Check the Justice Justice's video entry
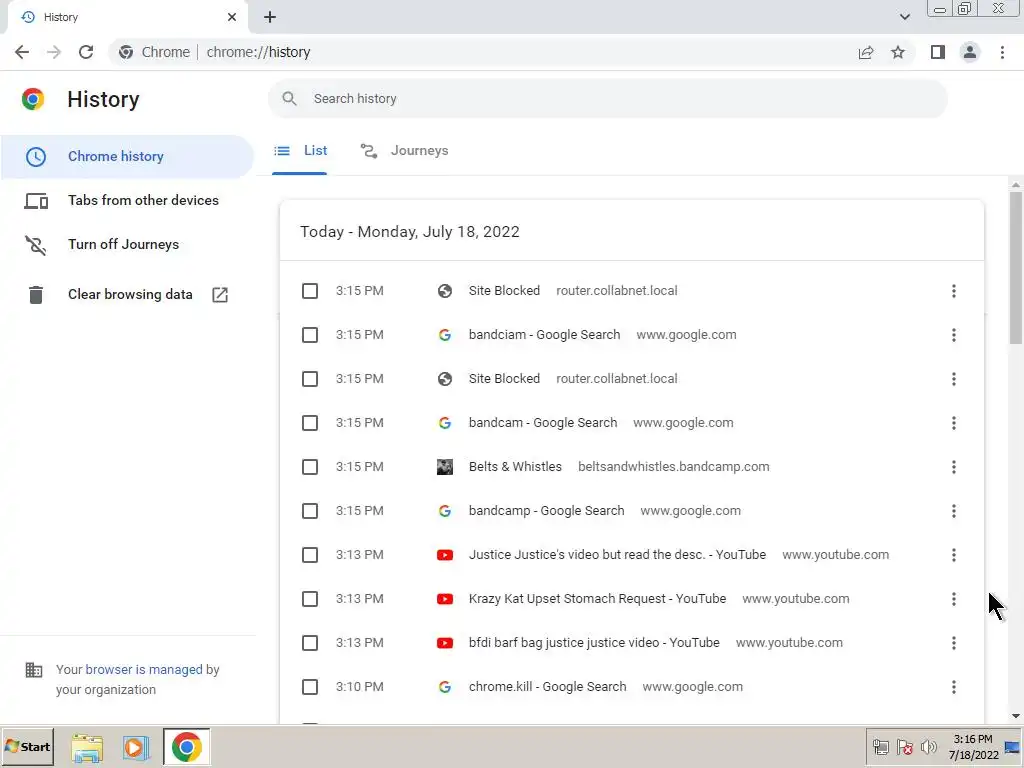Viewport: 1024px width, 768px height. click(310, 555)
